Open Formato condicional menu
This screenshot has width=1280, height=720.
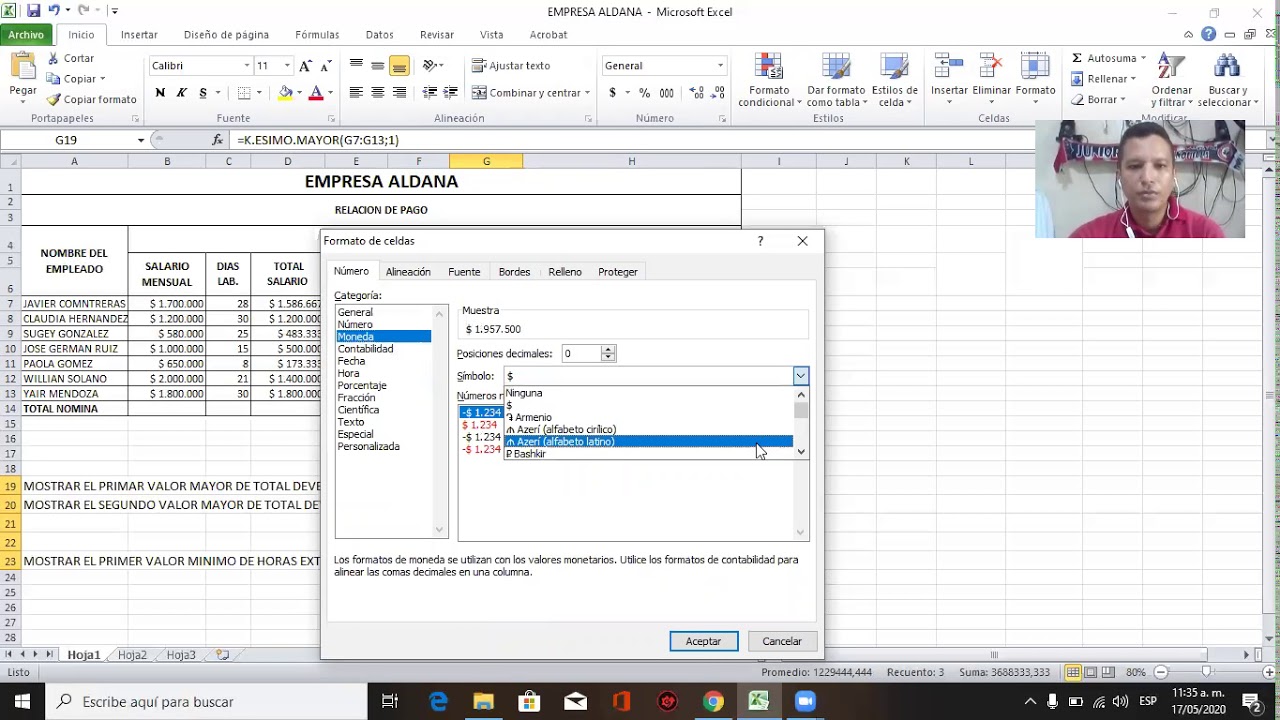(769, 80)
